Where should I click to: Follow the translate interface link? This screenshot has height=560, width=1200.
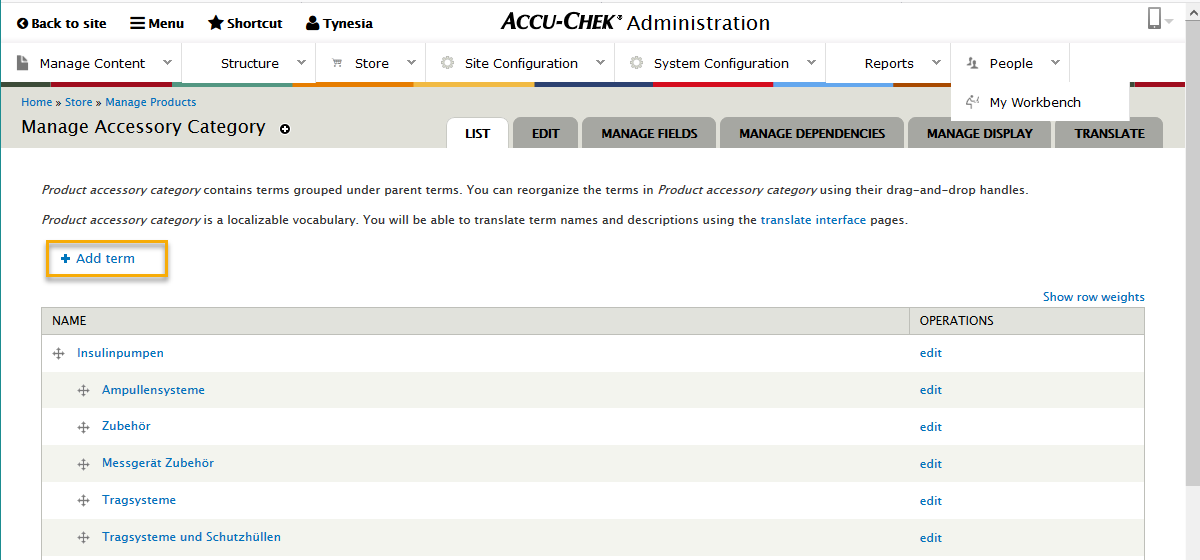pos(813,220)
